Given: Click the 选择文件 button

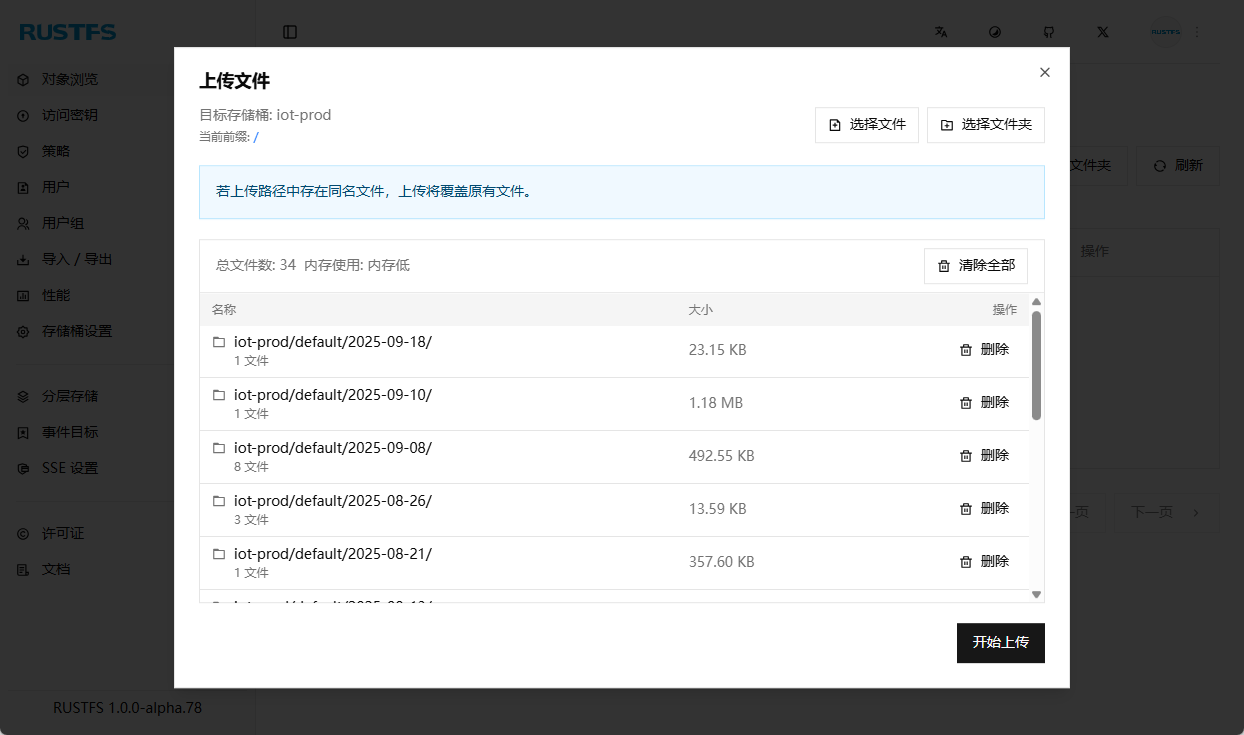Looking at the screenshot, I should click(867, 125).
